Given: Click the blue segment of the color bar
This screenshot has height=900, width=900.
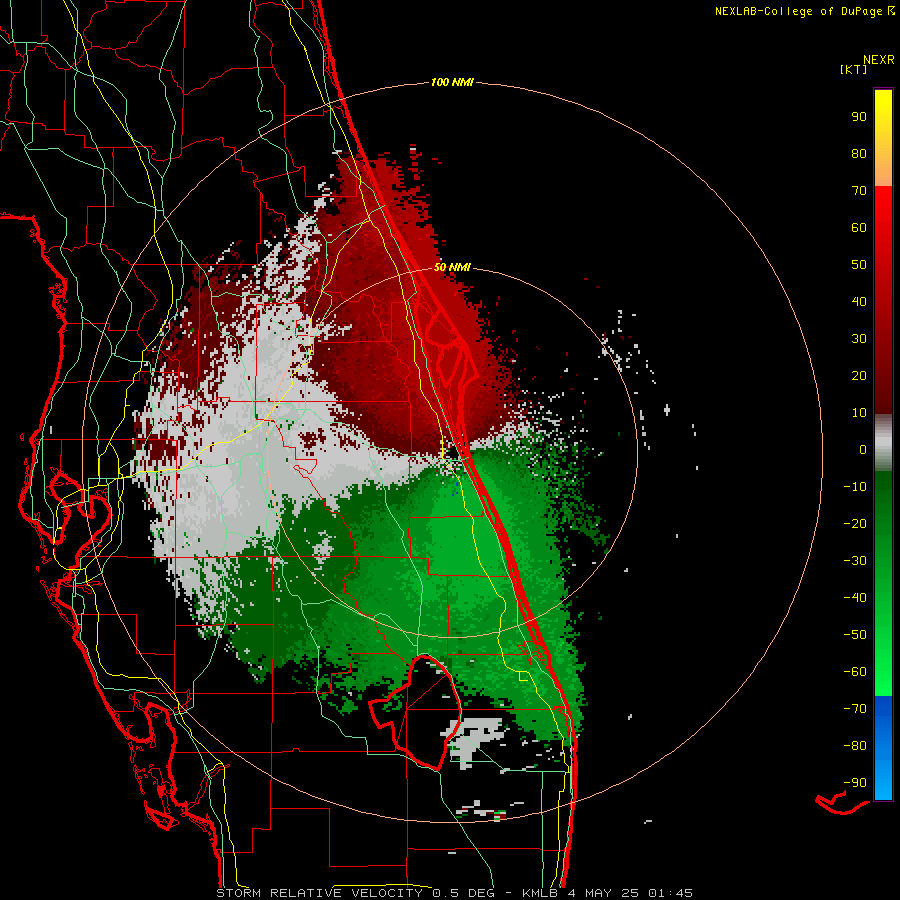Looking at the screenshot, I should (883, 746).
